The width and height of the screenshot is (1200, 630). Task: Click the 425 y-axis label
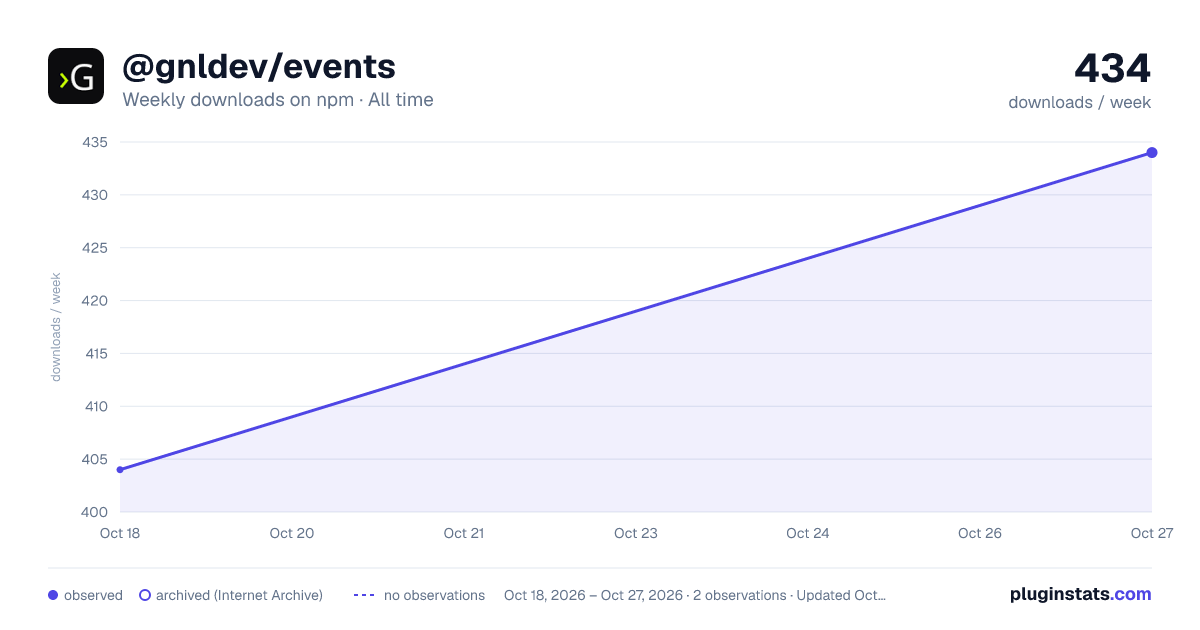point(95,248)
